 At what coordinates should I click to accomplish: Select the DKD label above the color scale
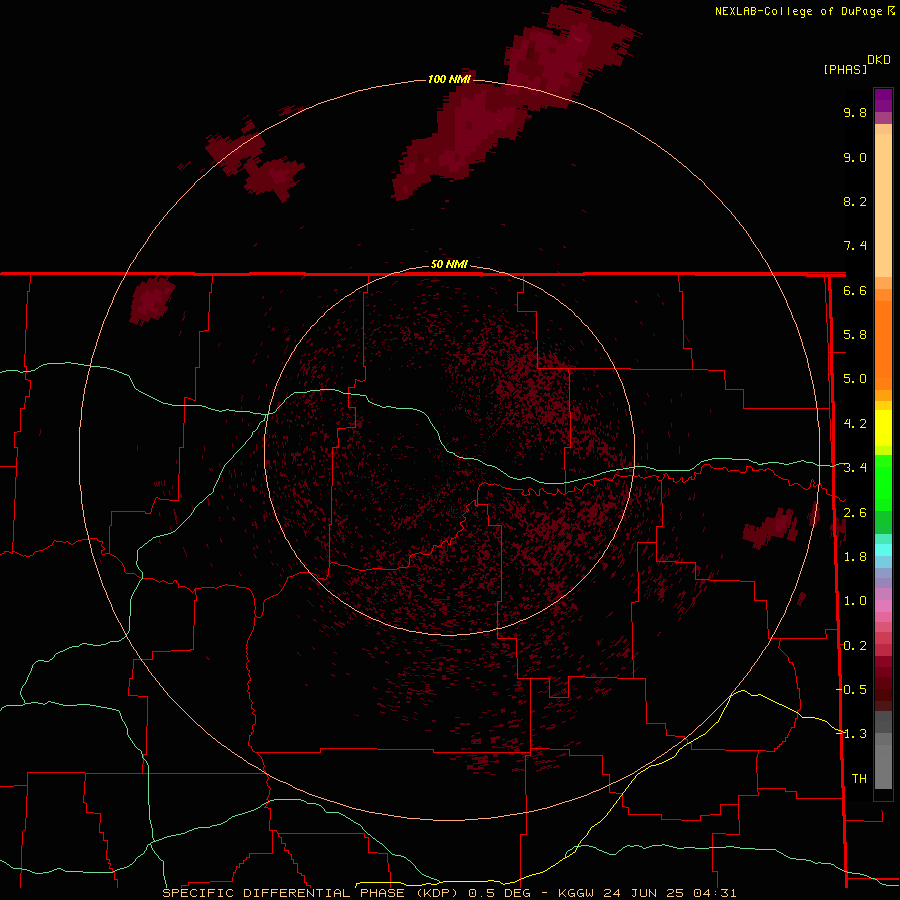pyautogui.click(x=878, y=60)
